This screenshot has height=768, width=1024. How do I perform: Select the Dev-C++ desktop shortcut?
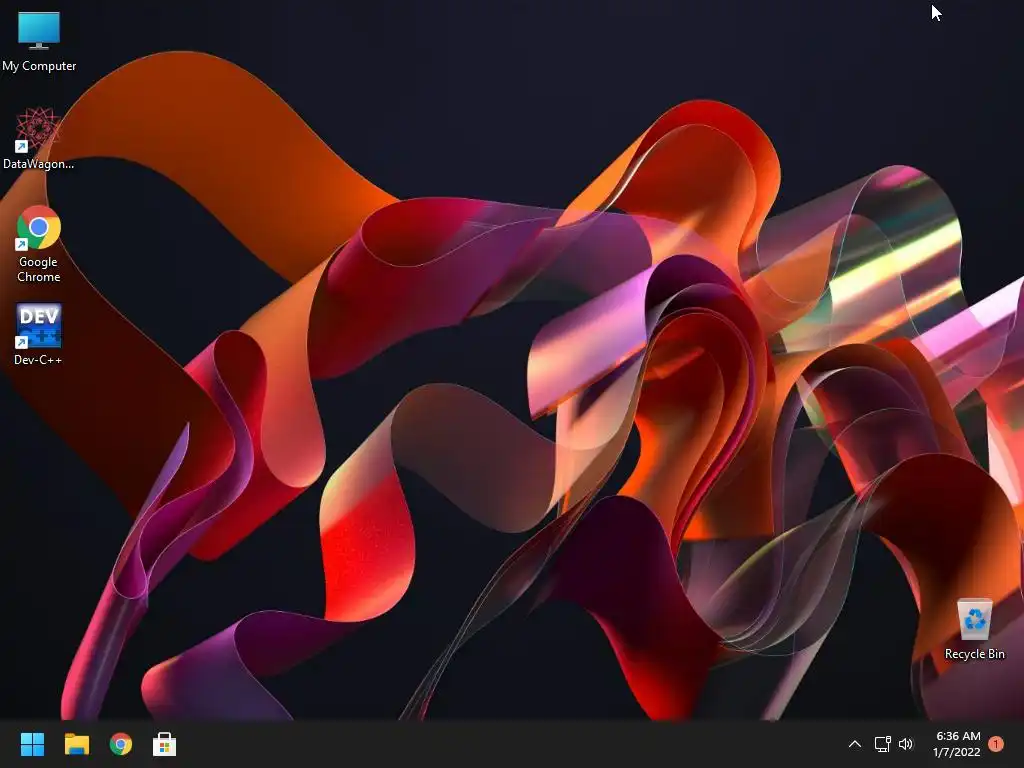click(38, 334)
